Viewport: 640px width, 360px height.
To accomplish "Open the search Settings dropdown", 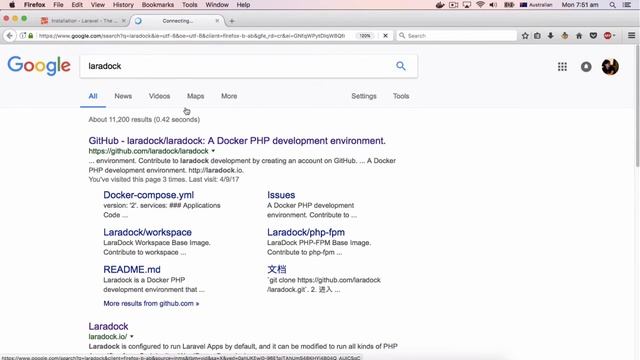I will point(364,96).
